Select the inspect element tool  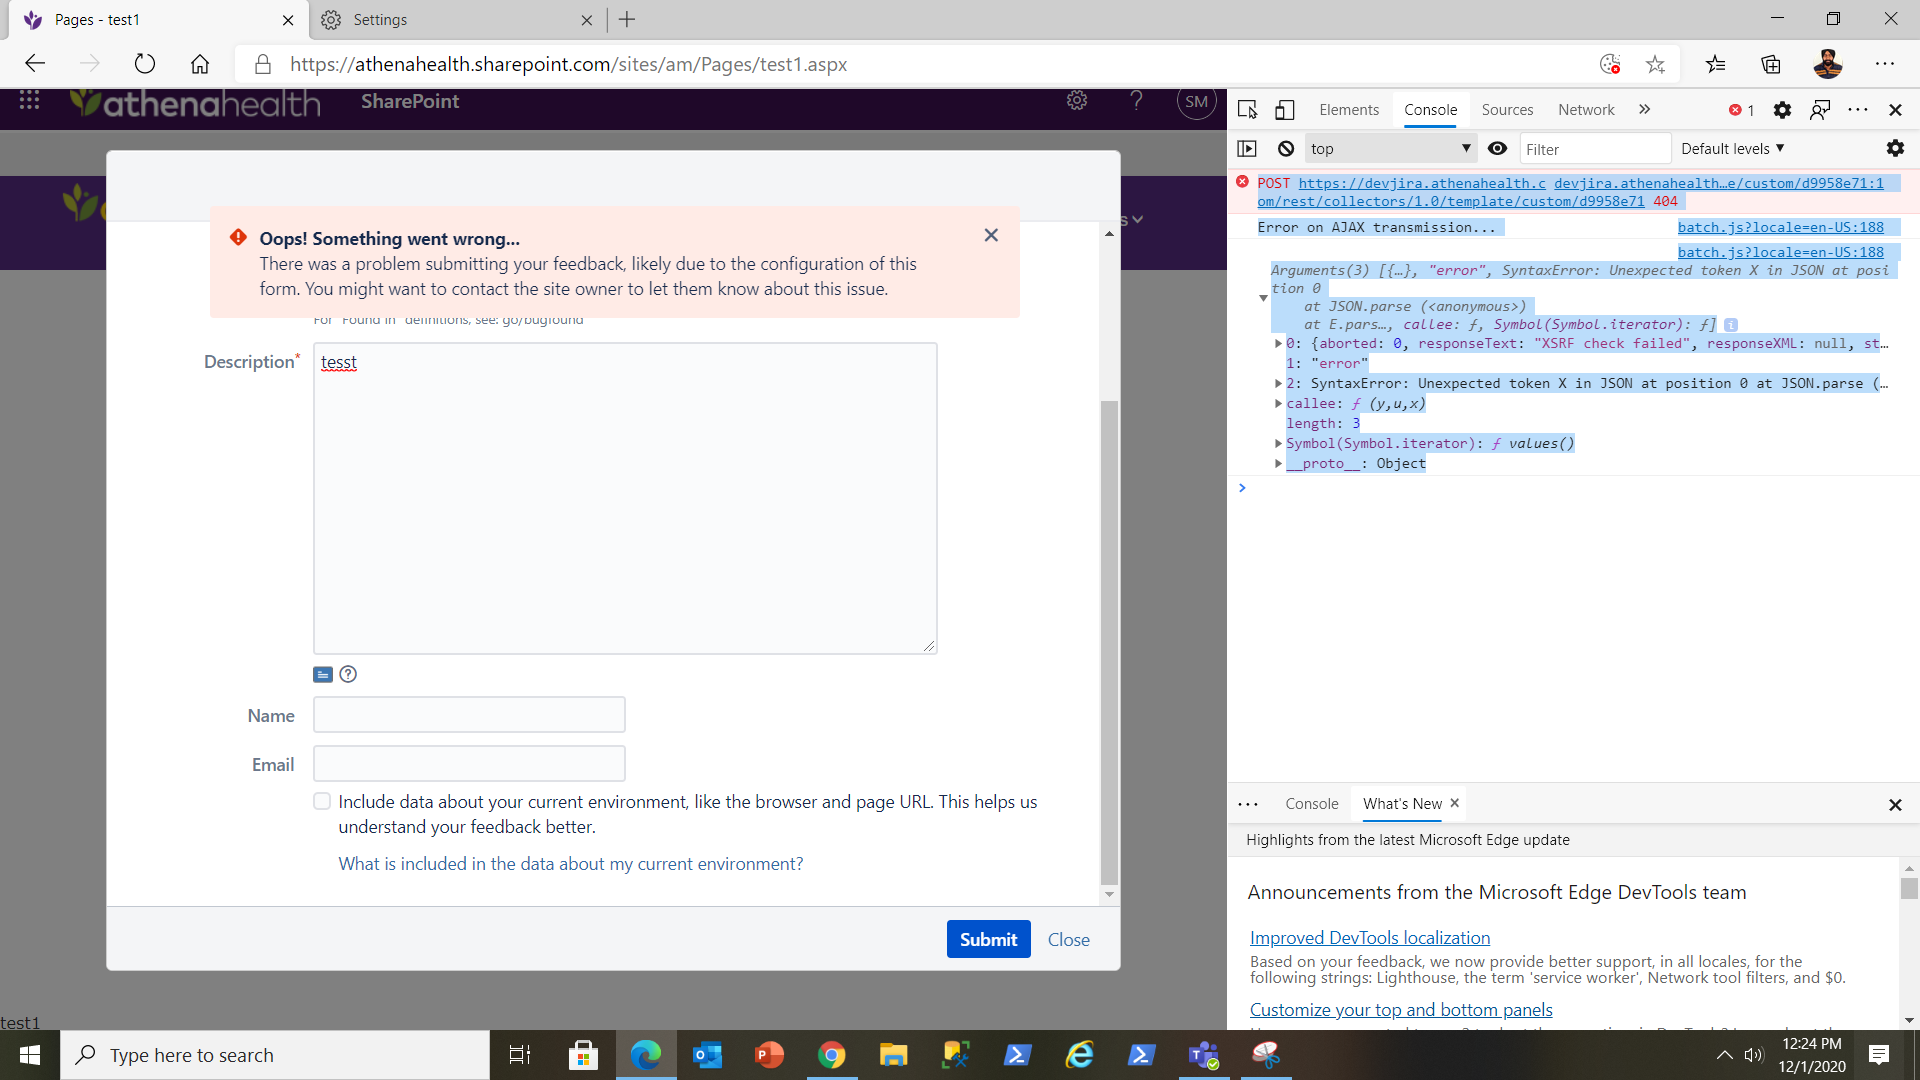[x=1247, y=110]
